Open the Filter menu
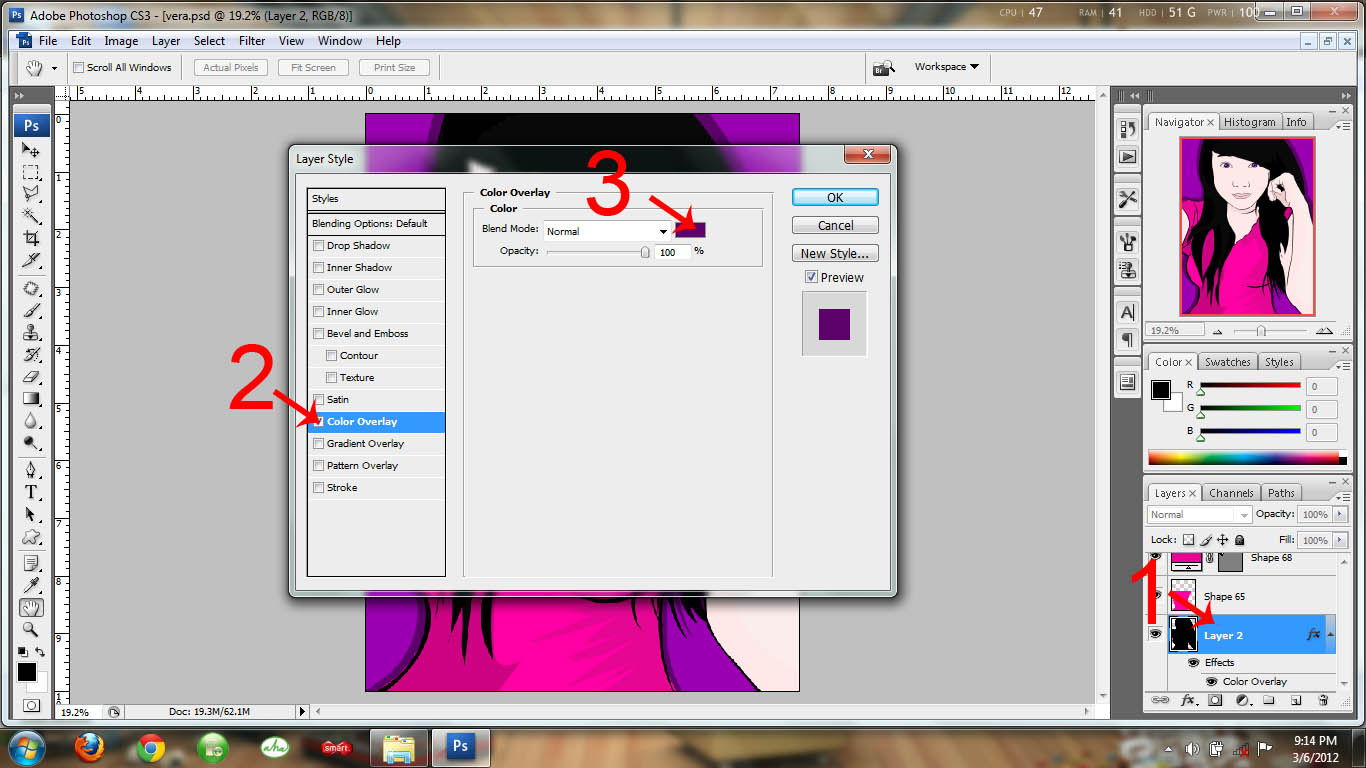This screenshot has height=768, width=1366. [252, 41]
